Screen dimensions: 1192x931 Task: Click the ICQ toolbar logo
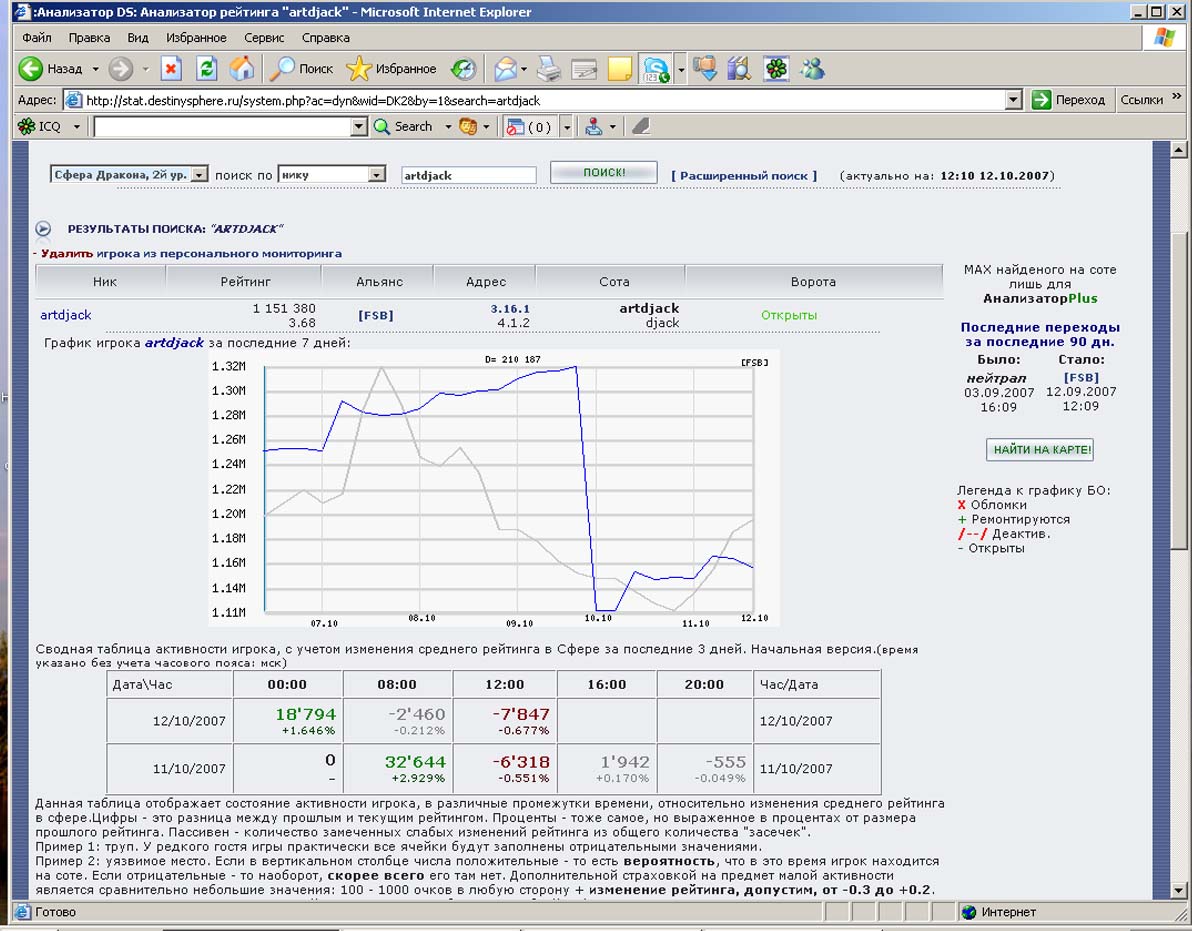(40, 127)
